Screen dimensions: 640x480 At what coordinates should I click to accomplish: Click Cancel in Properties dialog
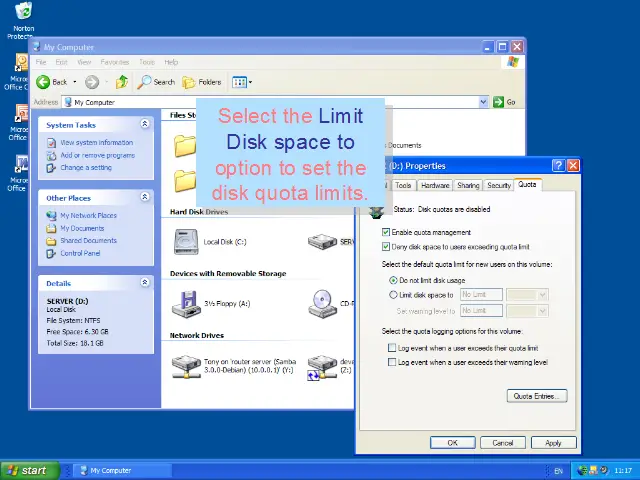point(503,443)
